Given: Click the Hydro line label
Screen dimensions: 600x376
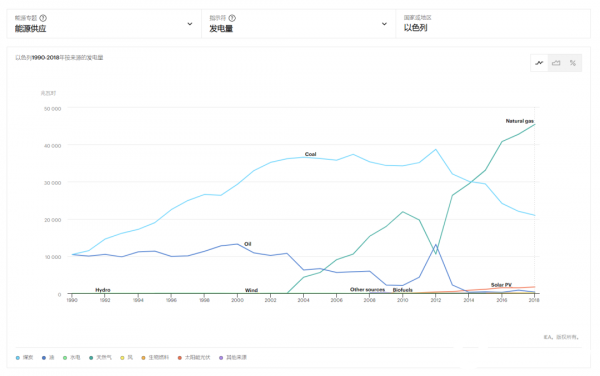Looking at the screenshot, I should [103, 290].
